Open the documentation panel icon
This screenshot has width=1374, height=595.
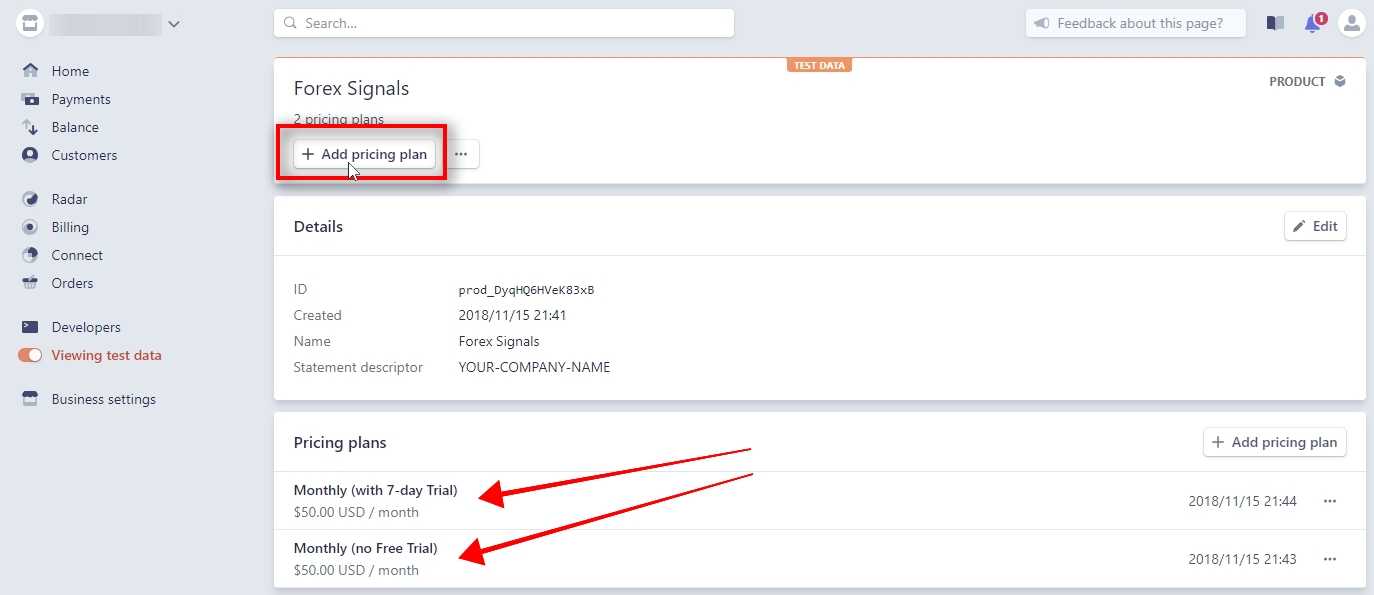[1275, 22]
